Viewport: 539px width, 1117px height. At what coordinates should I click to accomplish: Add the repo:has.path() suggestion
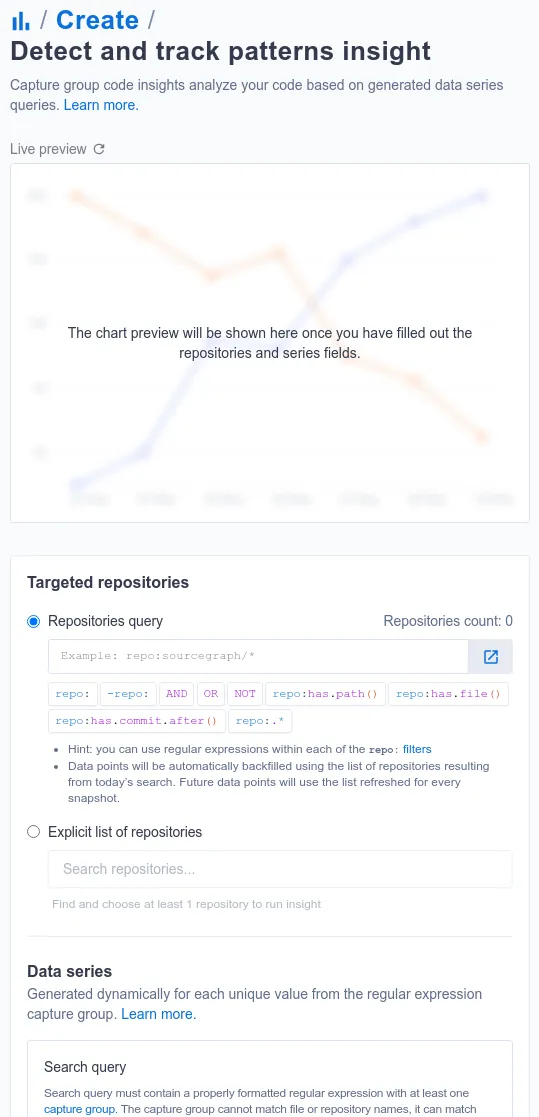(x=325, y=694)
